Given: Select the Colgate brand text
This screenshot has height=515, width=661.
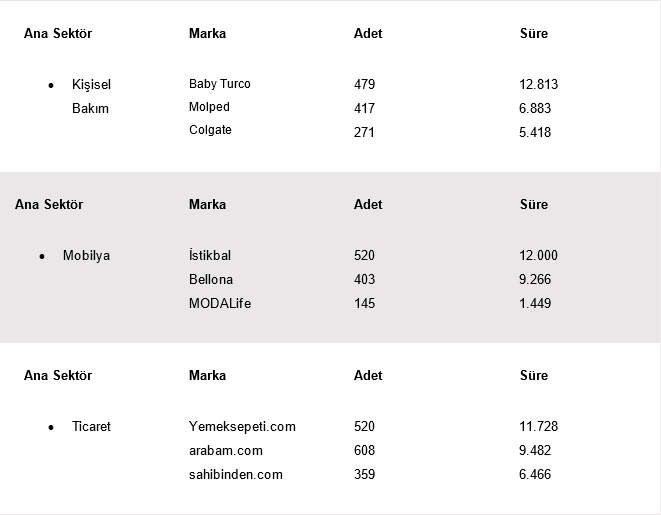Looking at the screenshot, I should tap(210, 130).
